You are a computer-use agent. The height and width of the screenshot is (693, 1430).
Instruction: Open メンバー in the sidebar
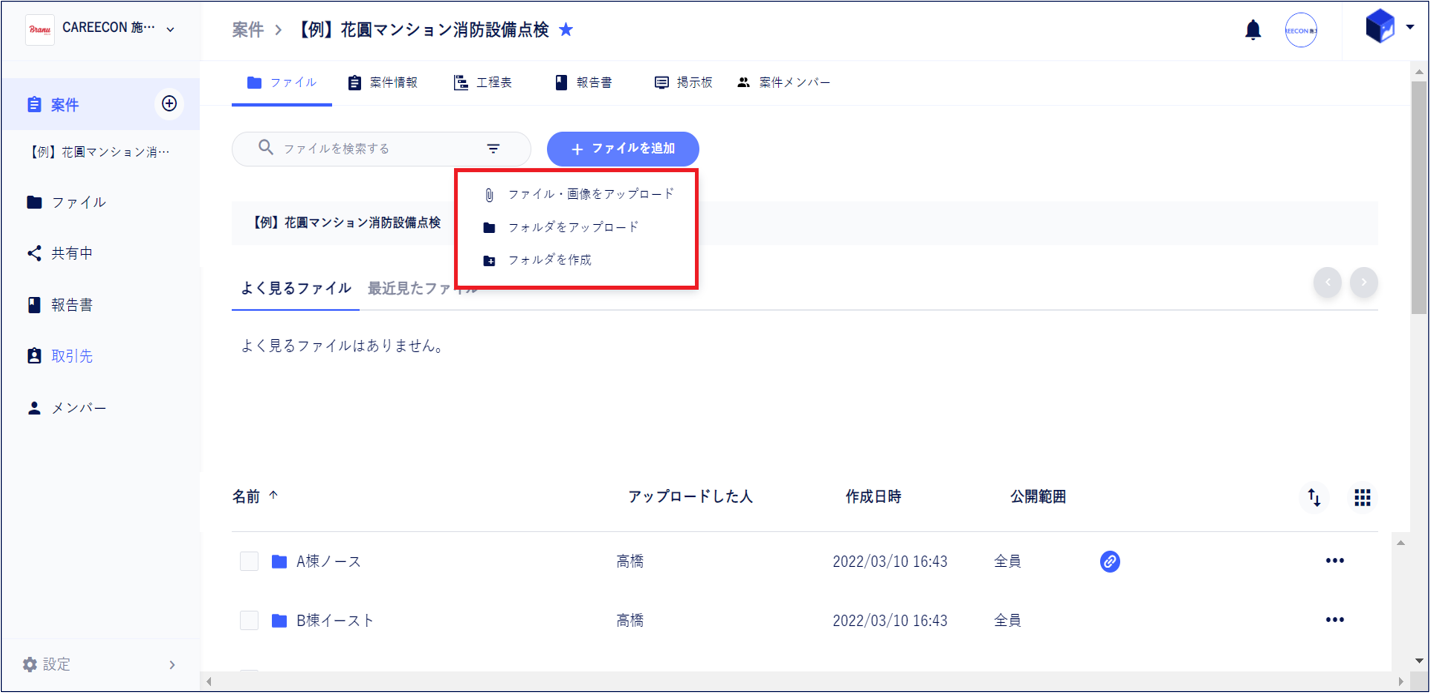pos(79,408)
